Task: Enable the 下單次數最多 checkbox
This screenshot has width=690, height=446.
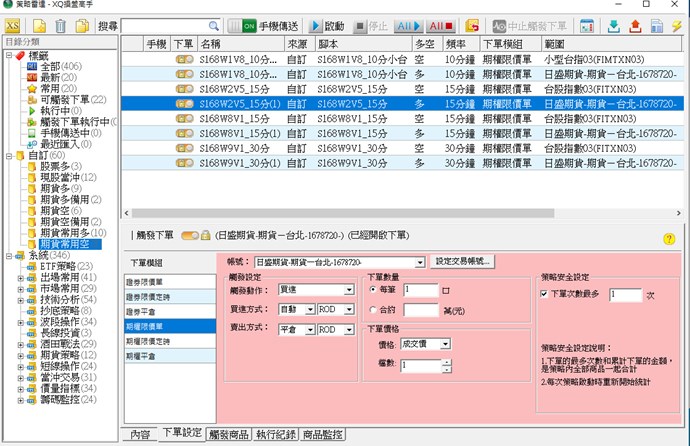Action: coord(544,295)
